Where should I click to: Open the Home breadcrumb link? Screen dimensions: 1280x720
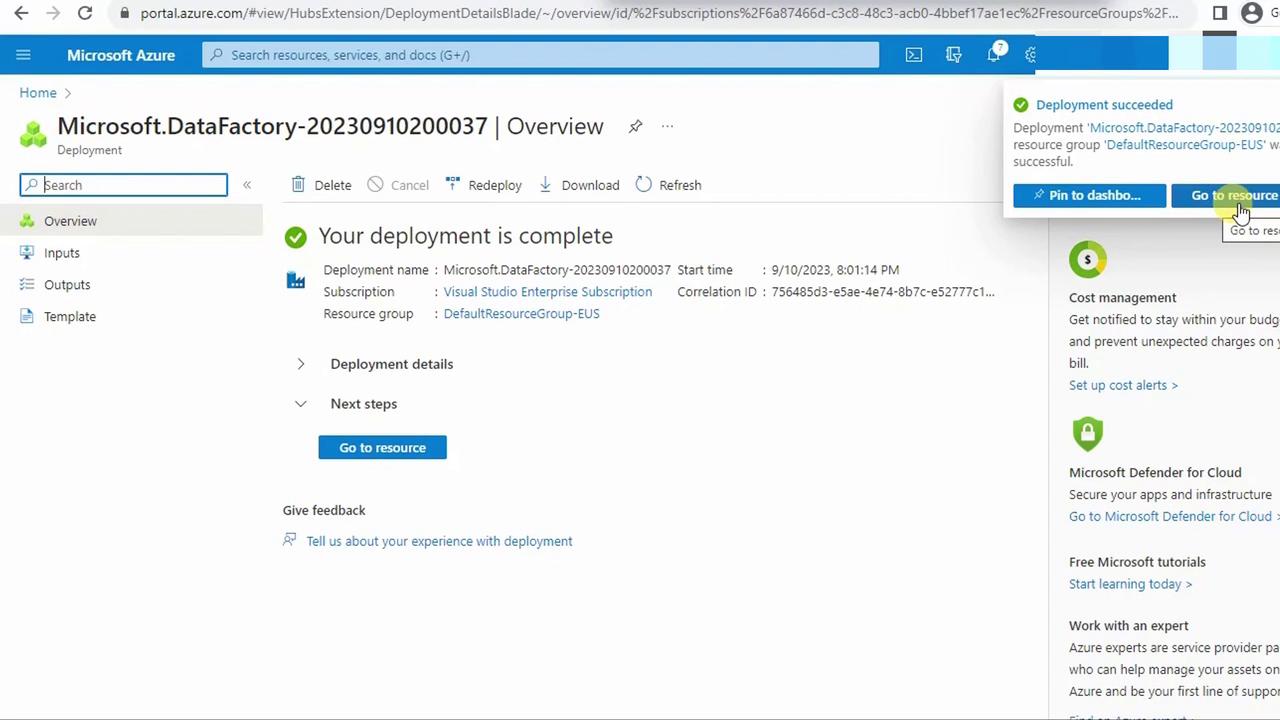(x=38, y=93)
